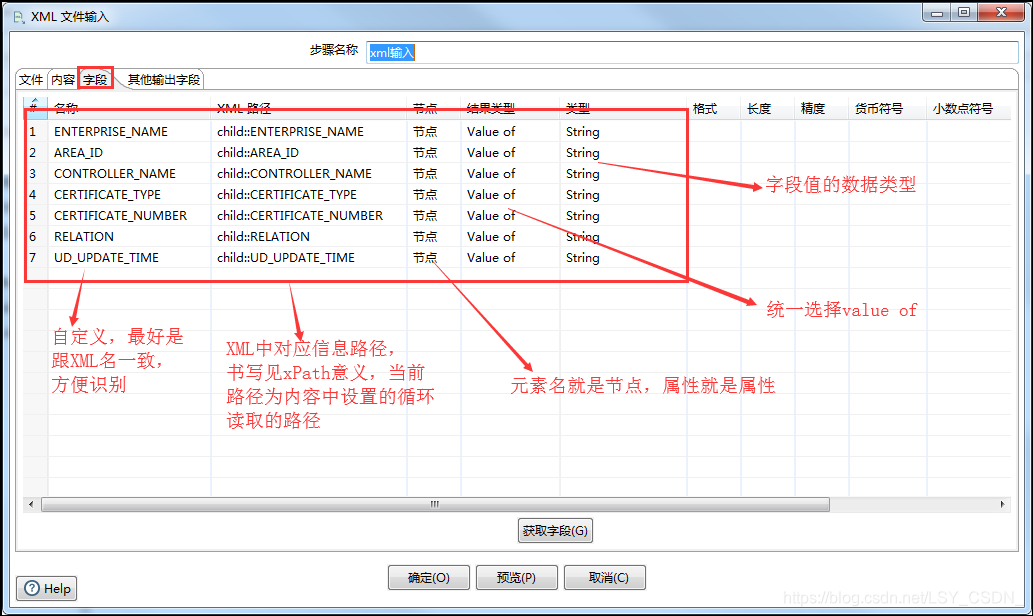The height and width of the screenshot is (616, 1033).
Task: Click the child::UD_UPDATE_TIME path cell
Action: (x=309, y=258)
